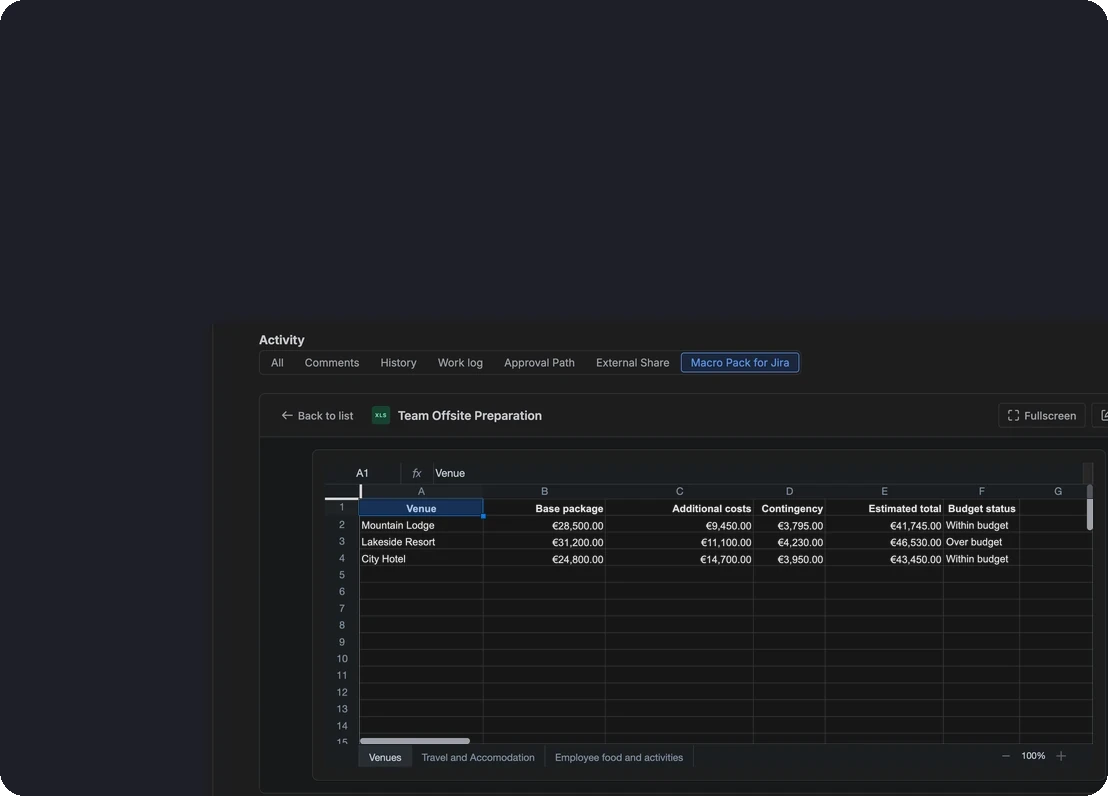
Task: Switch to External Share tab
Action: [x=632, y=363]
